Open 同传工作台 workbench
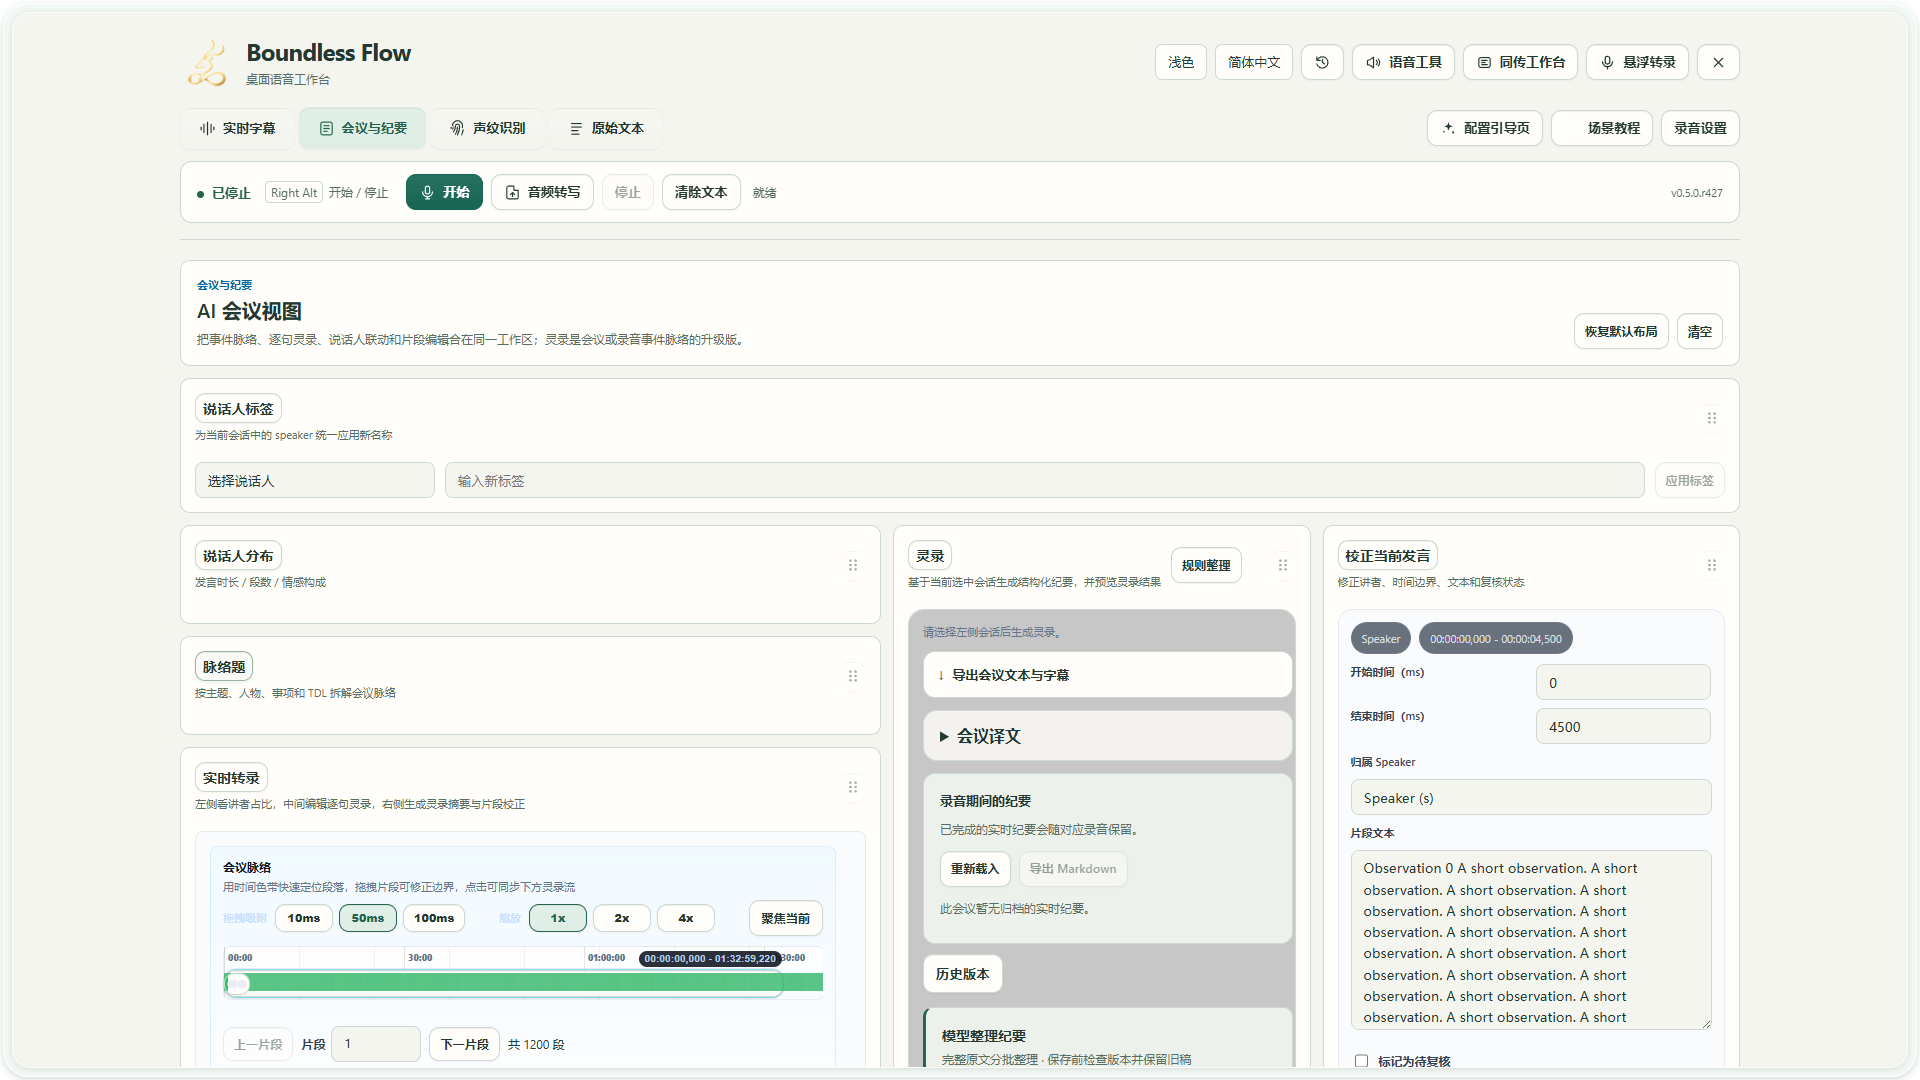This screenshot has height=1080, width=1920. tap(1520, 62)
